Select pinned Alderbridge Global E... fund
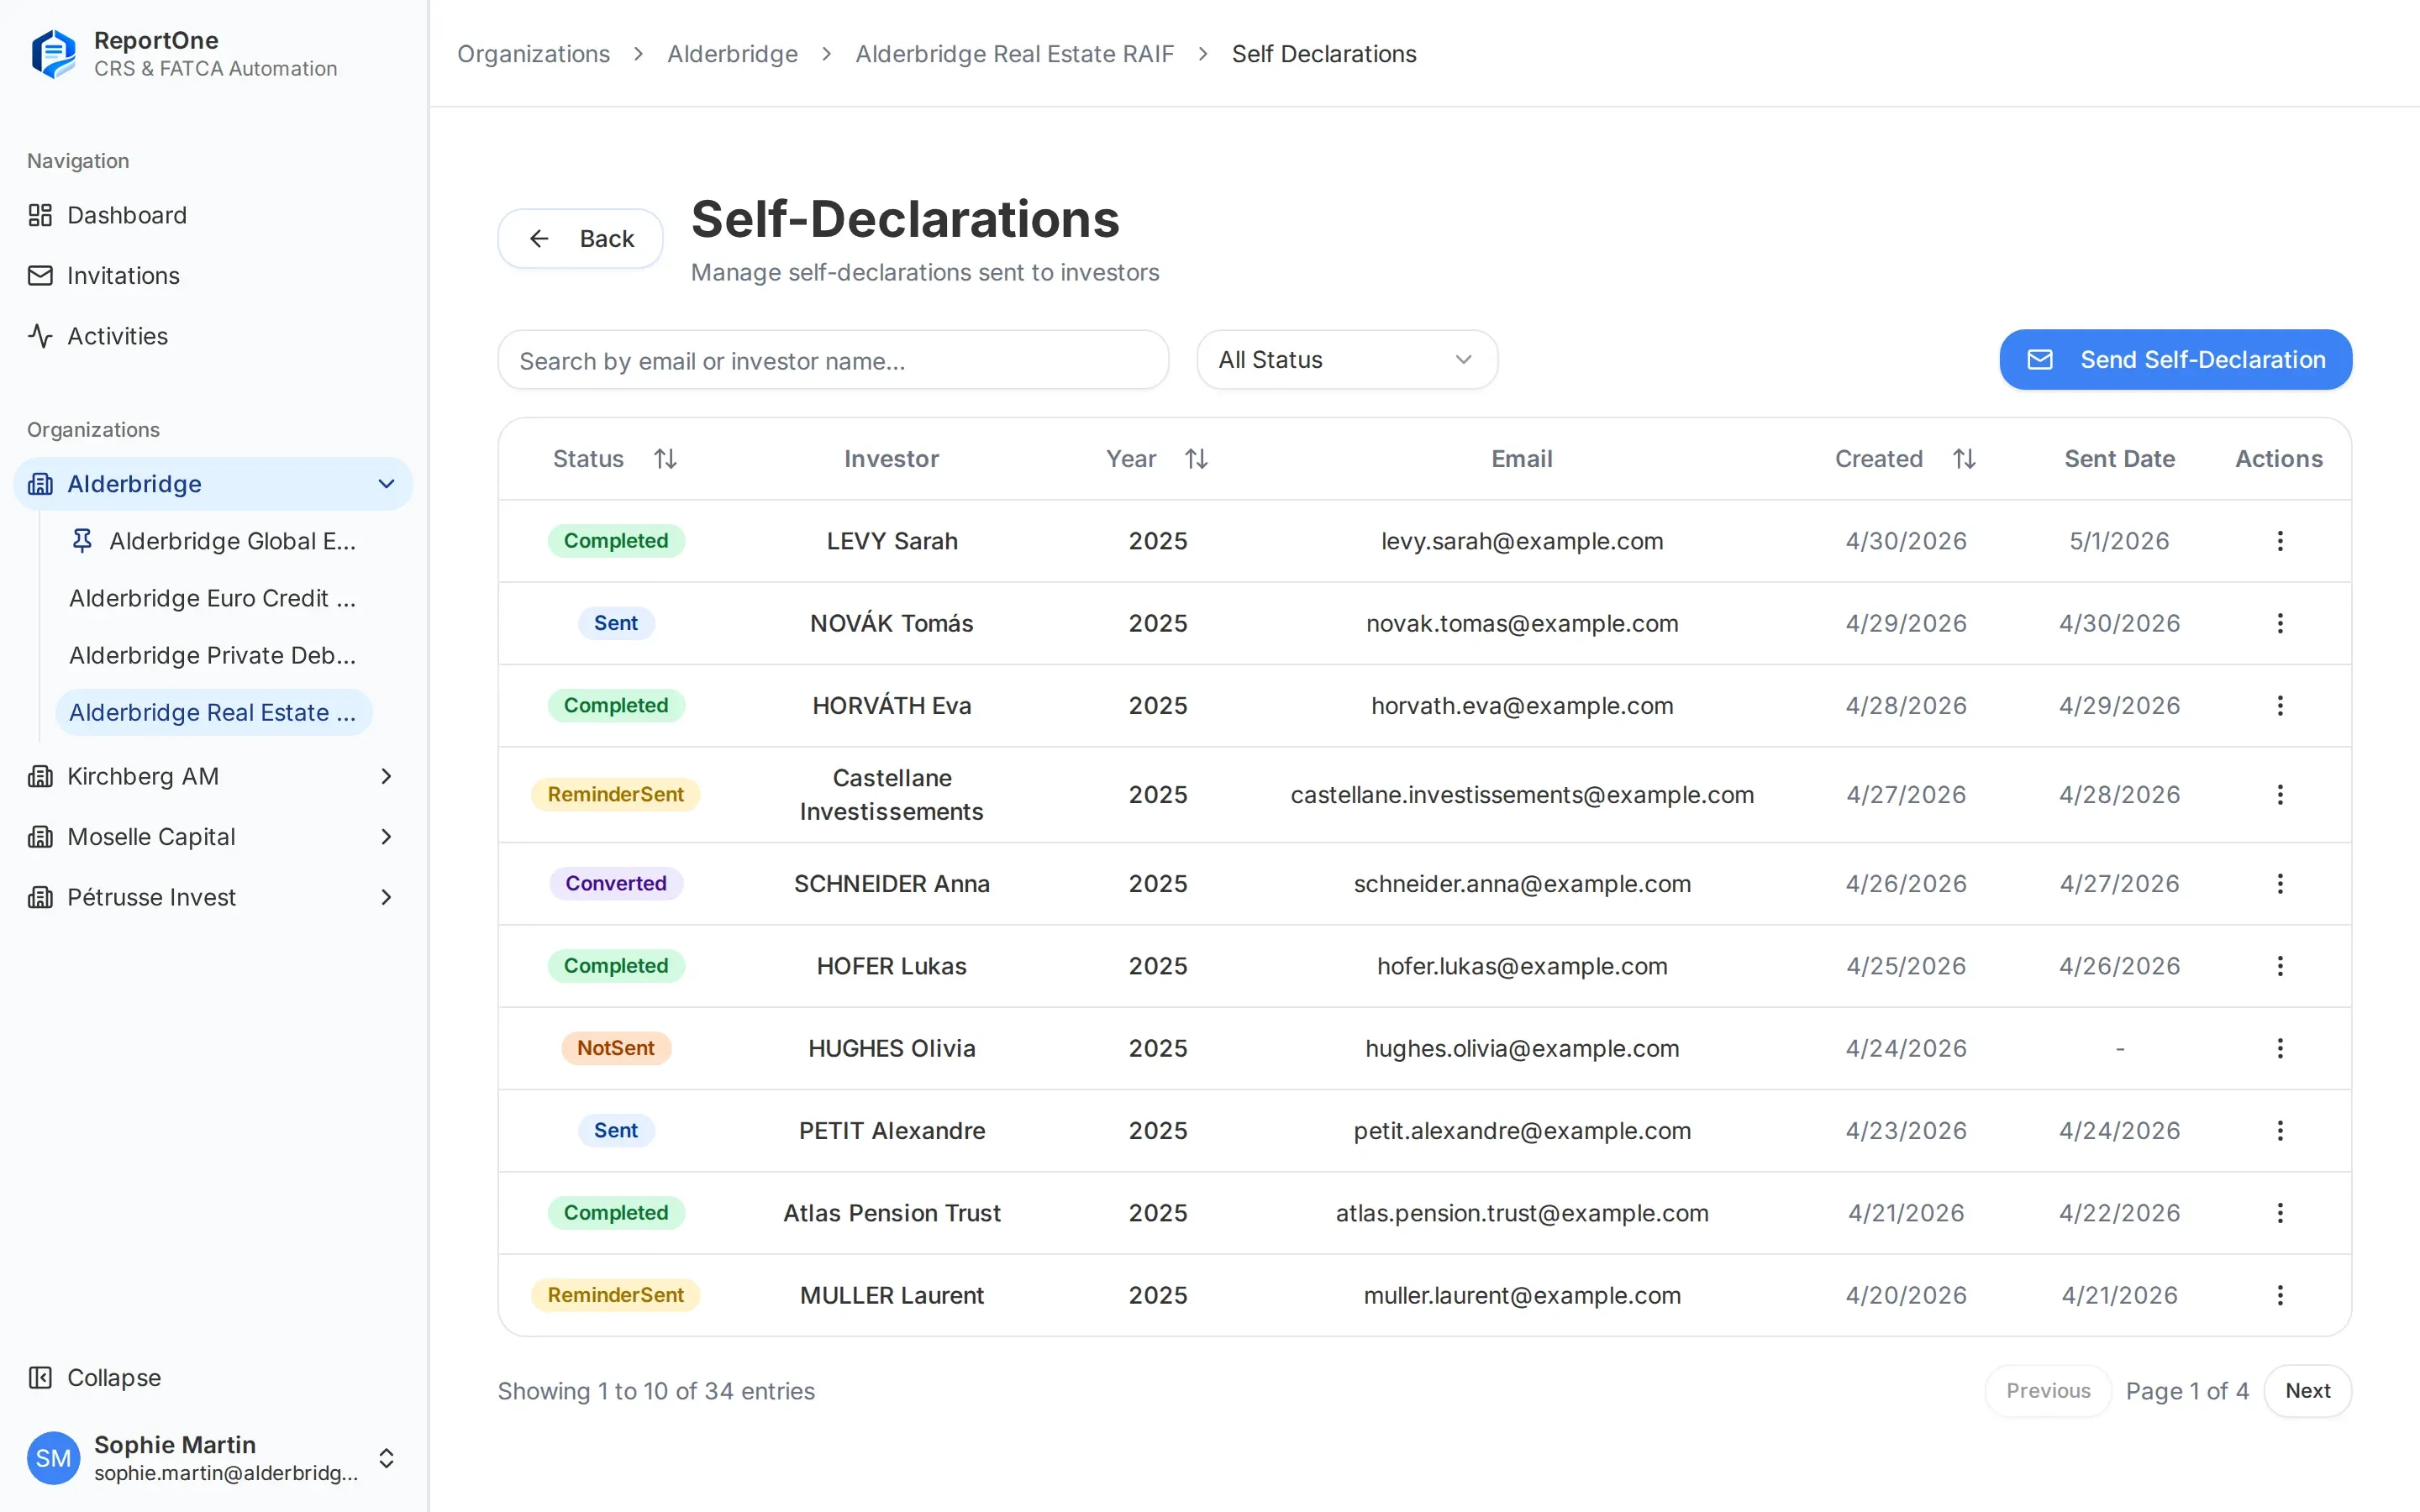Screen dimensions: 2420x1512 [213, 541]
